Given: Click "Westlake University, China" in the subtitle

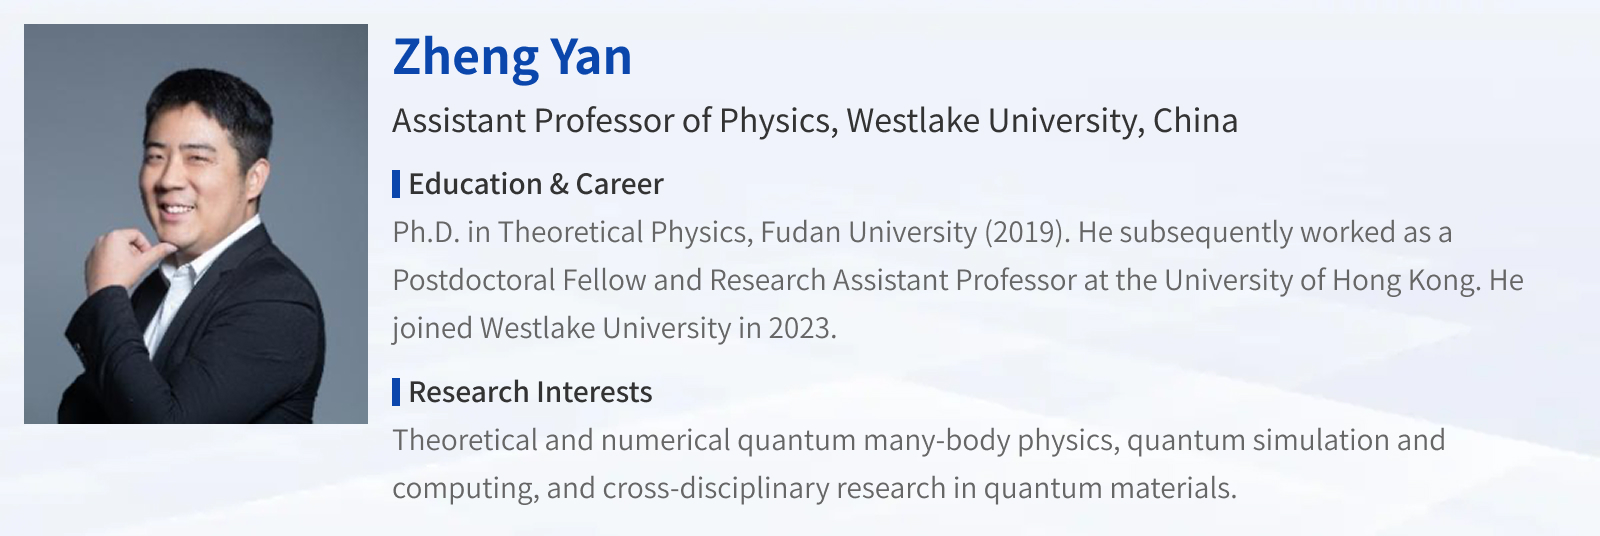Looking at the screenshot, I should click(x=1042, y=121).
